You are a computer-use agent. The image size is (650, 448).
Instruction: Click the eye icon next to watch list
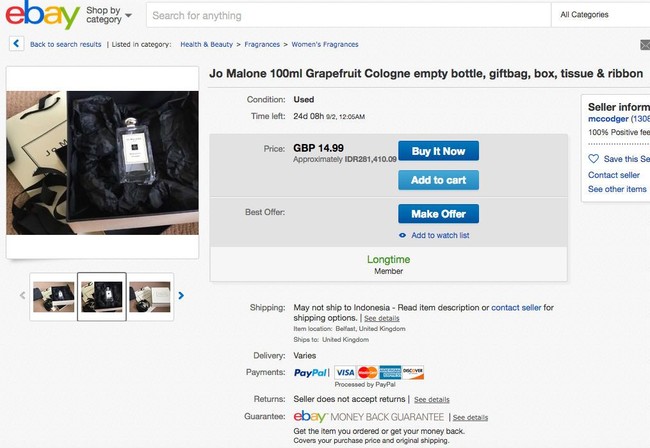tap(402, 235)
